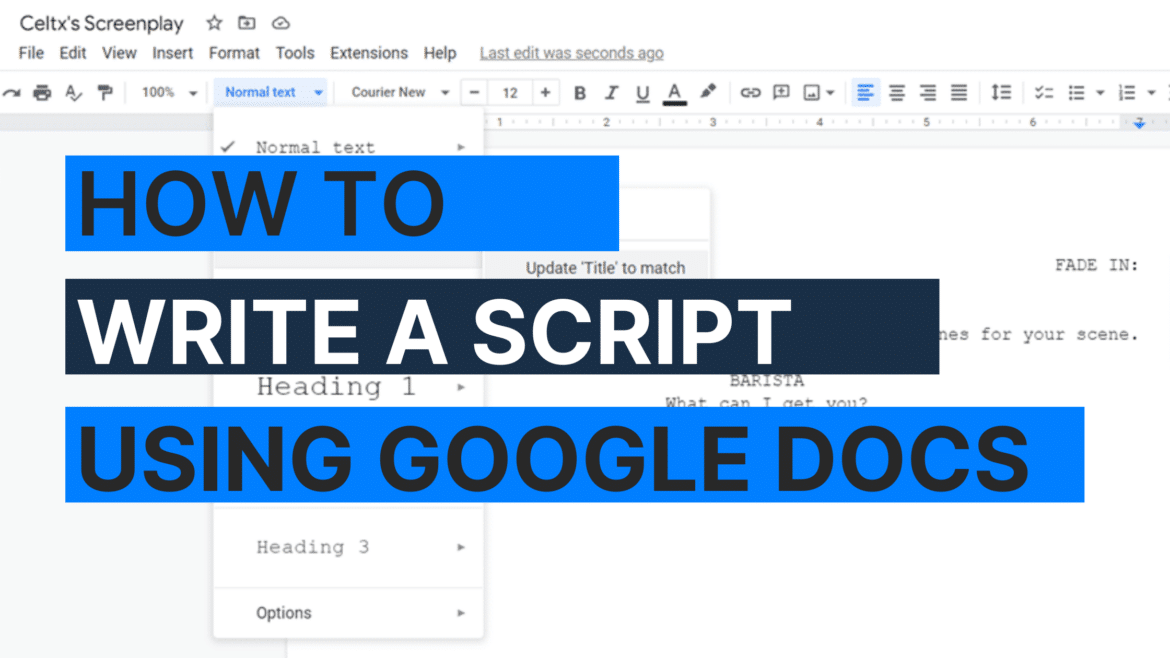This screenshot has height=658, width=1170.
Task: Add a comment via the comment icon
Action: [781, 92]
